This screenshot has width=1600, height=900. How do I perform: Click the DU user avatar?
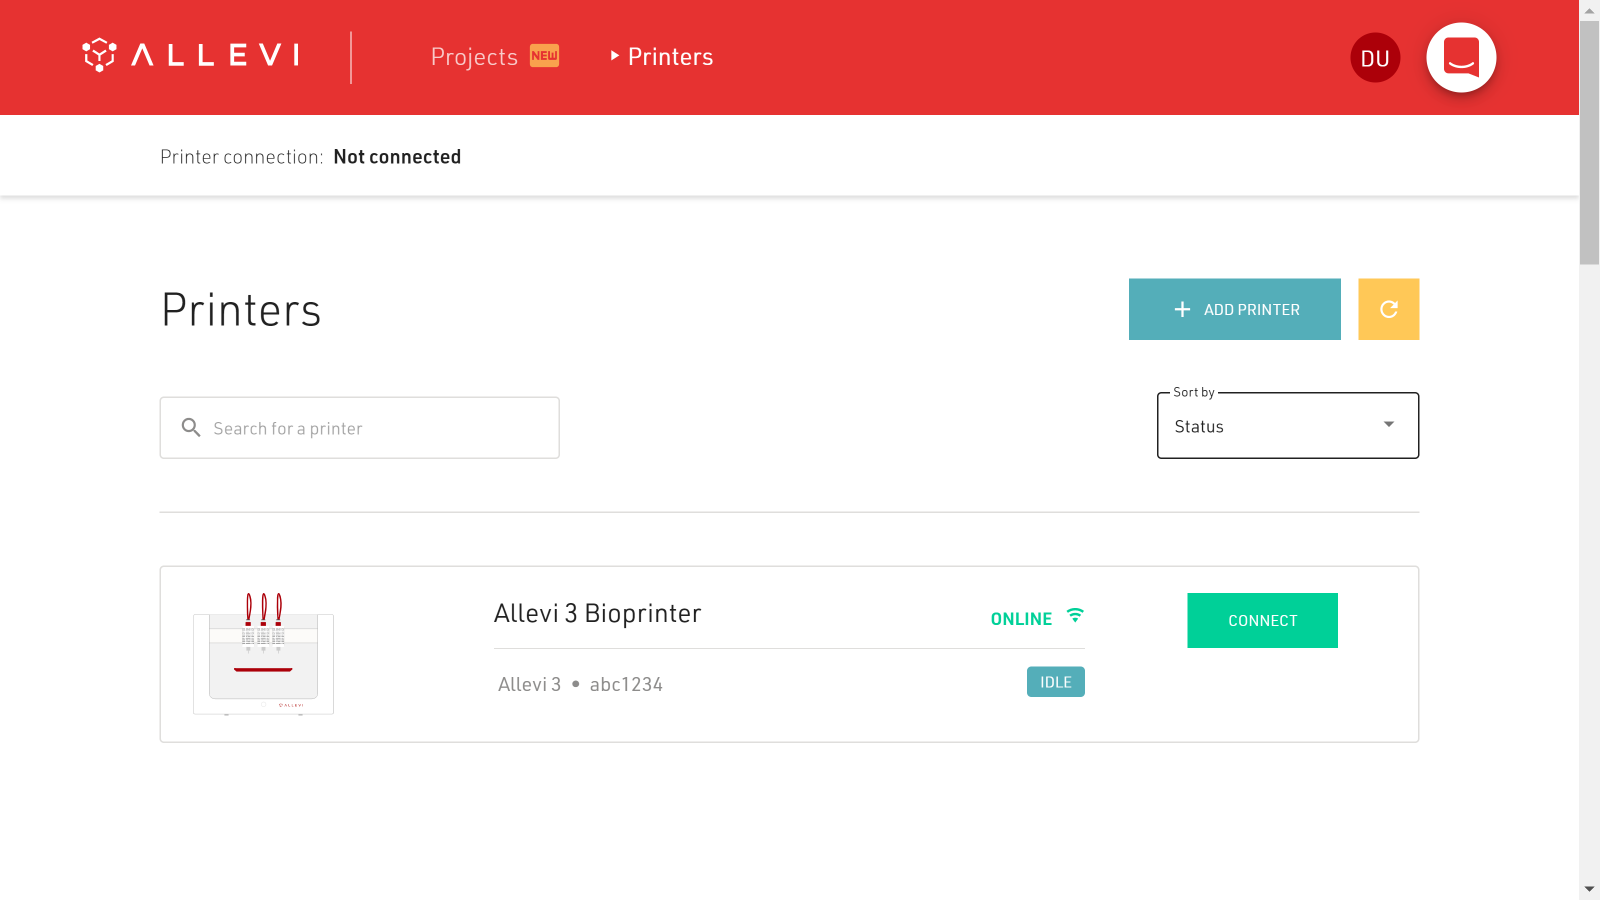(1375, 58)
